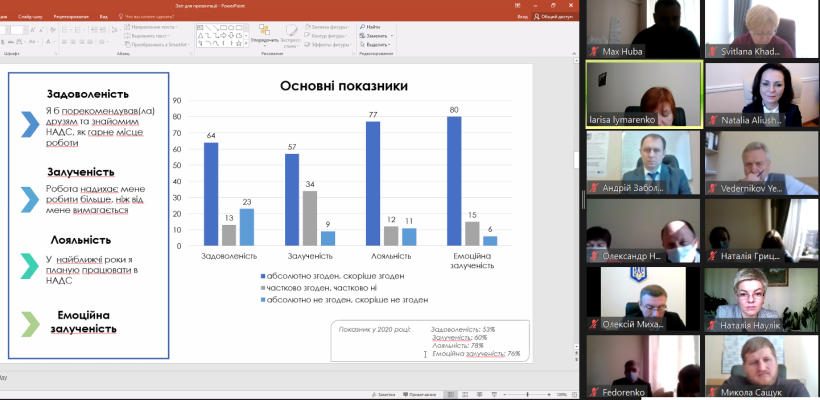Decrease the list indent level
This screenshot has height=400, width=820.
93,30
